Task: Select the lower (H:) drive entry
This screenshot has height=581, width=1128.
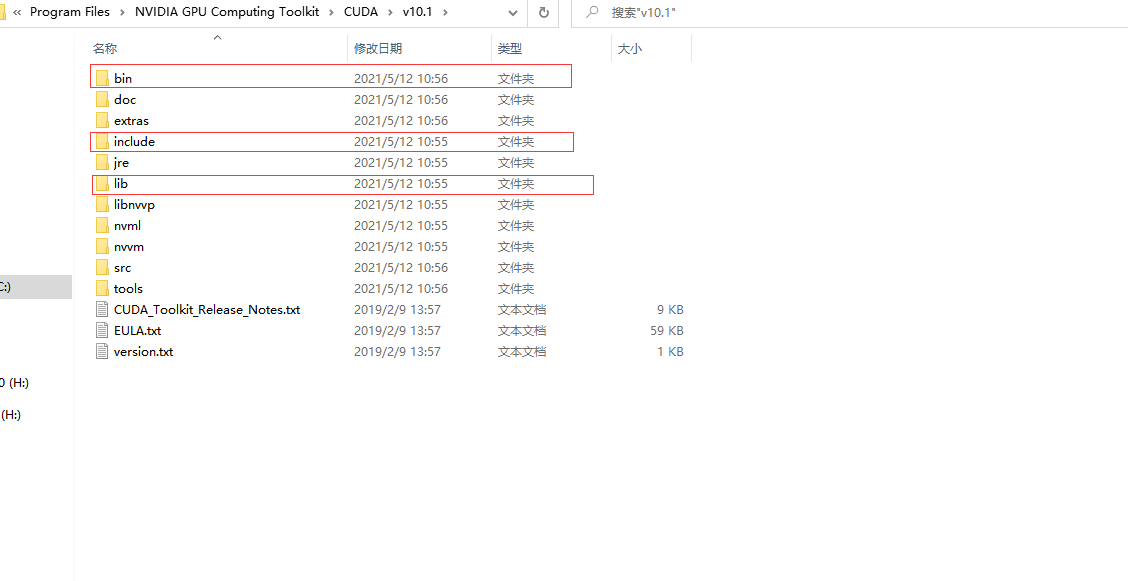Action: tap(12, 414)
